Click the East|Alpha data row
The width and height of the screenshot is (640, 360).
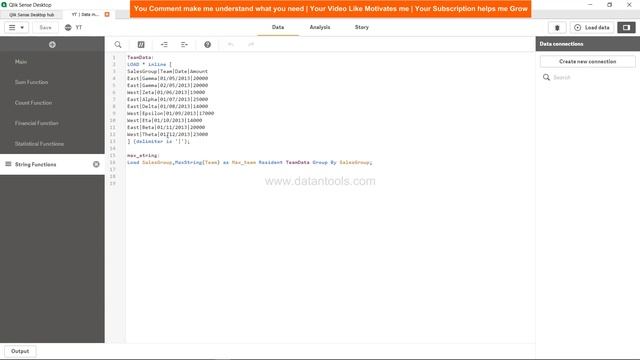click(x=167, y=99)
